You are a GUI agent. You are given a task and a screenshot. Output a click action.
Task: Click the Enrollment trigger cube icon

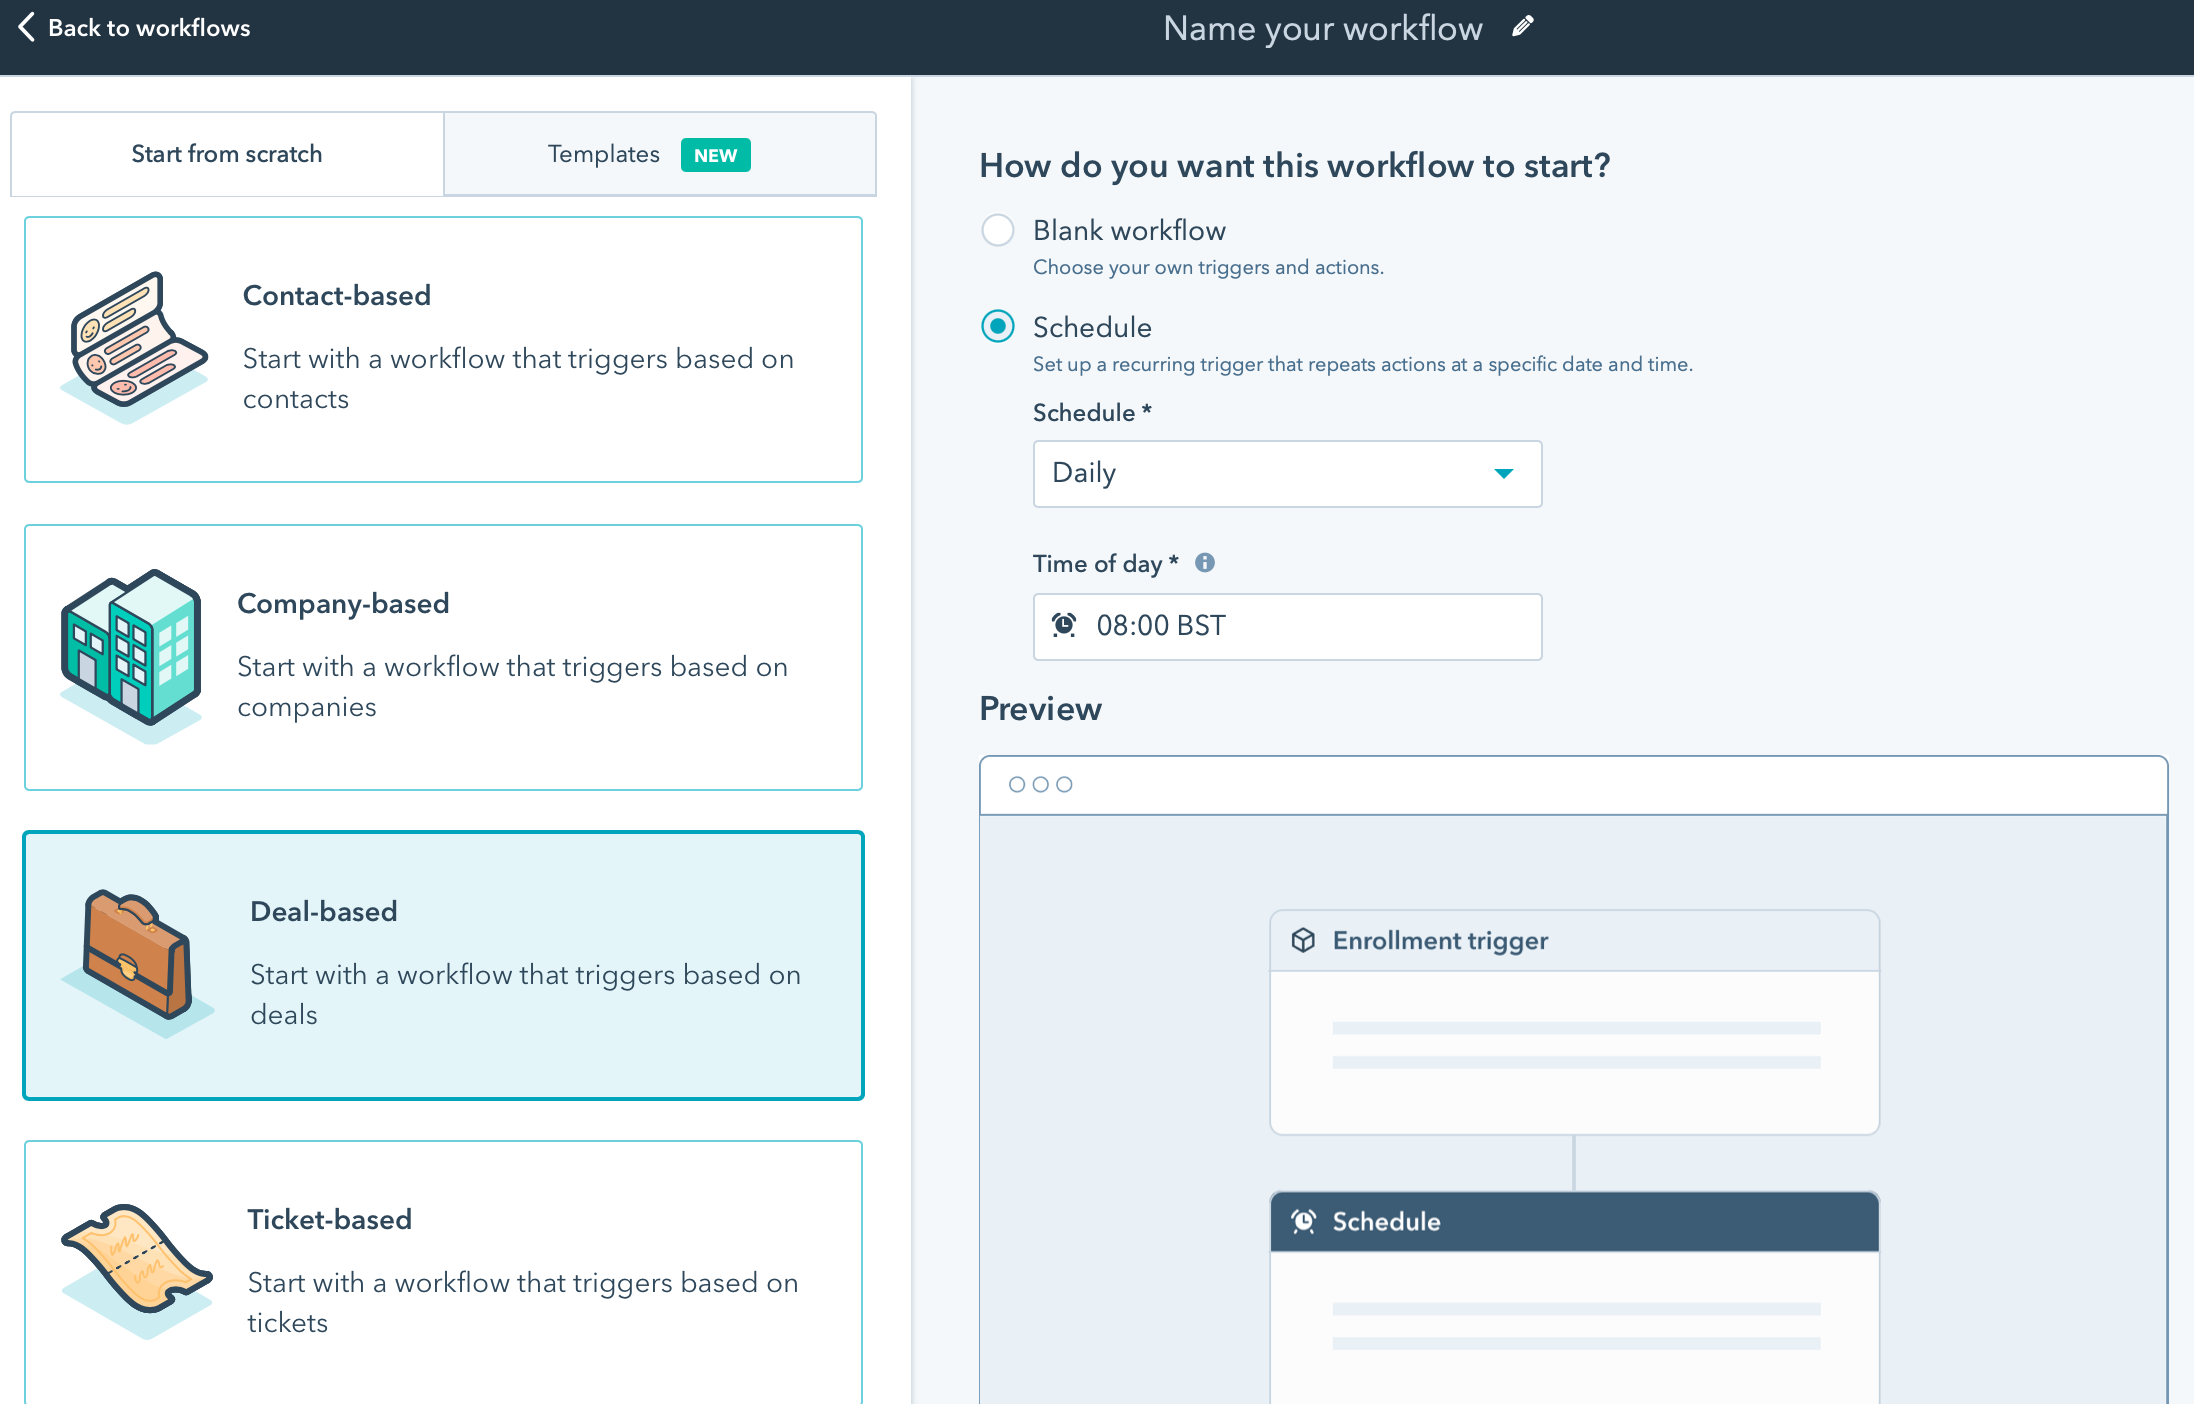[x=1303, y=940]
